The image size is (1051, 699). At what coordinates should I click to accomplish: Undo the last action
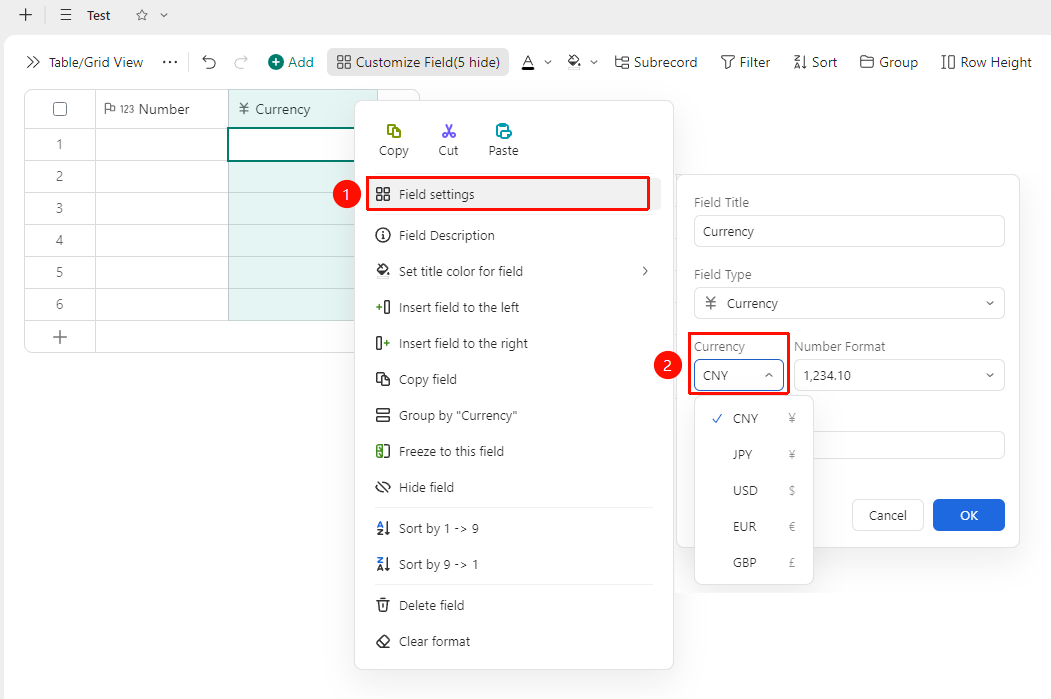tap(209, 62)
